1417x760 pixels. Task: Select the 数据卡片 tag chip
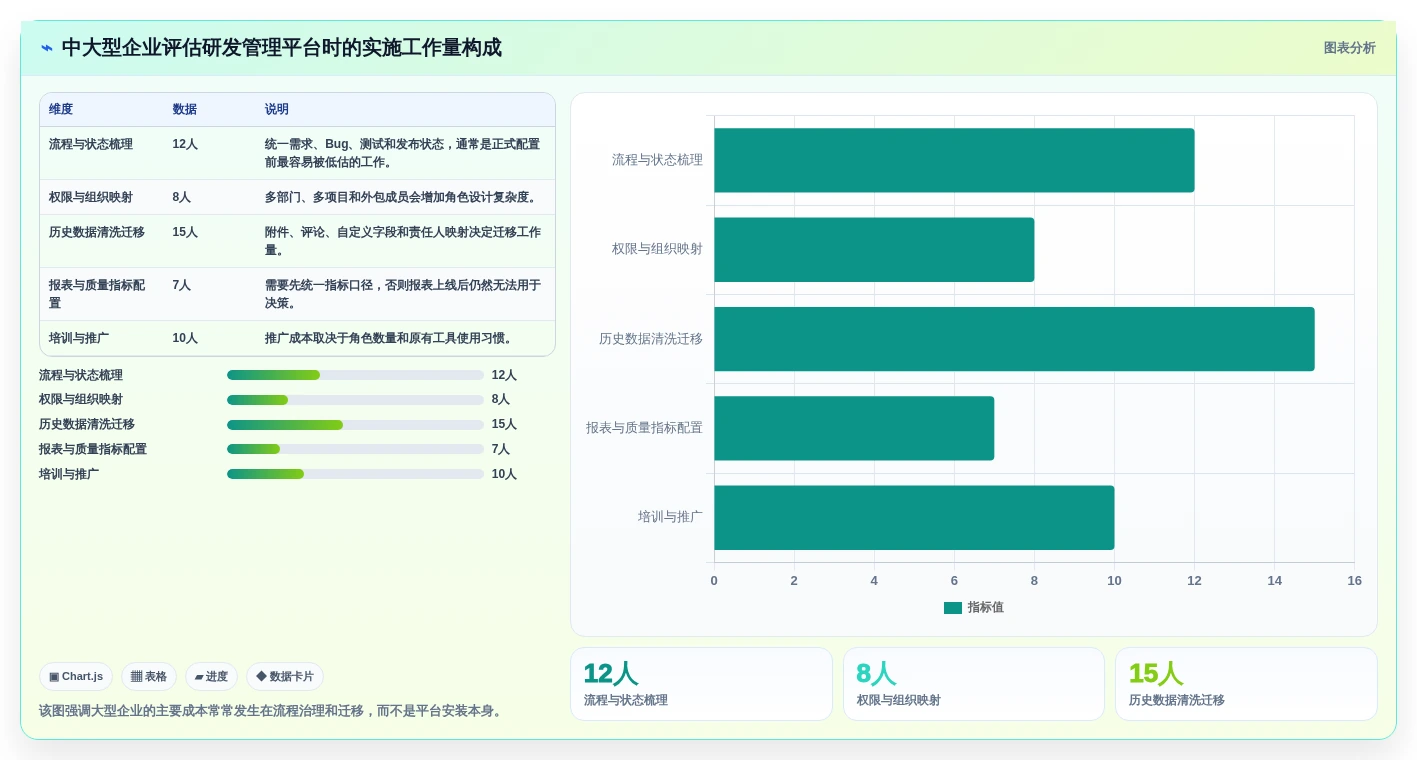pyautogui.click(x=285, y=677)
